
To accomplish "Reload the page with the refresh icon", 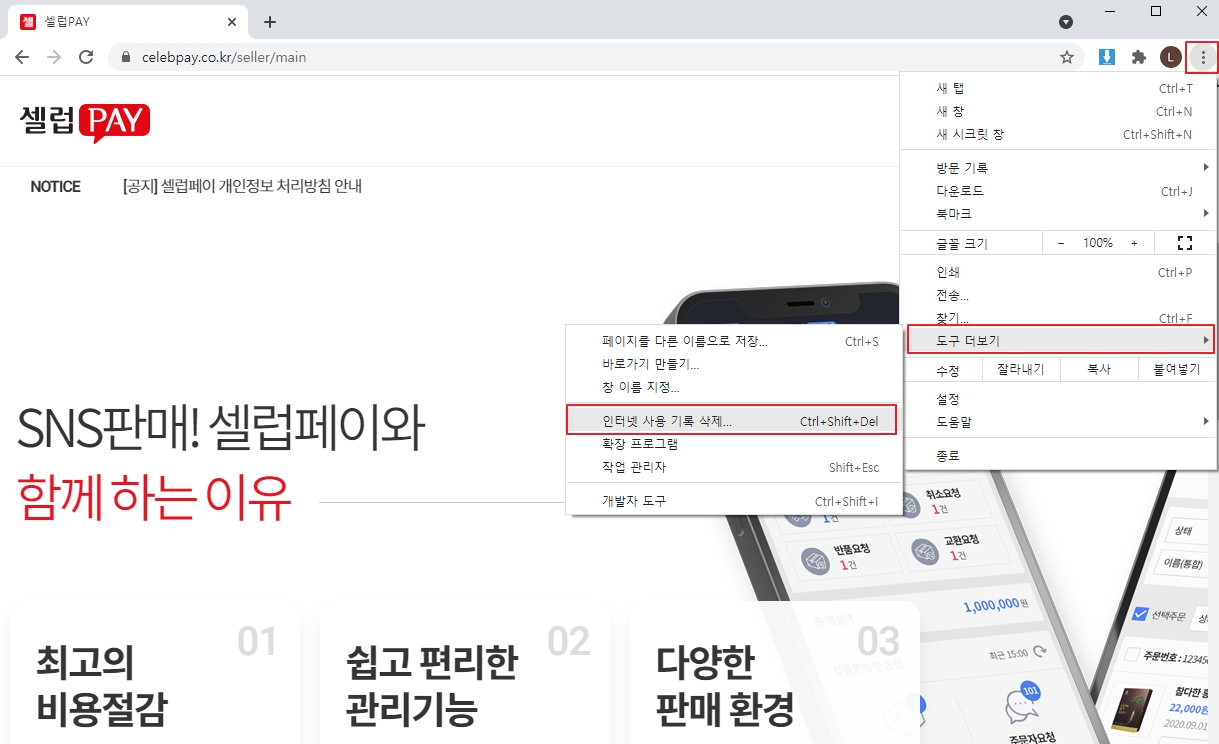I will point(86,57).
